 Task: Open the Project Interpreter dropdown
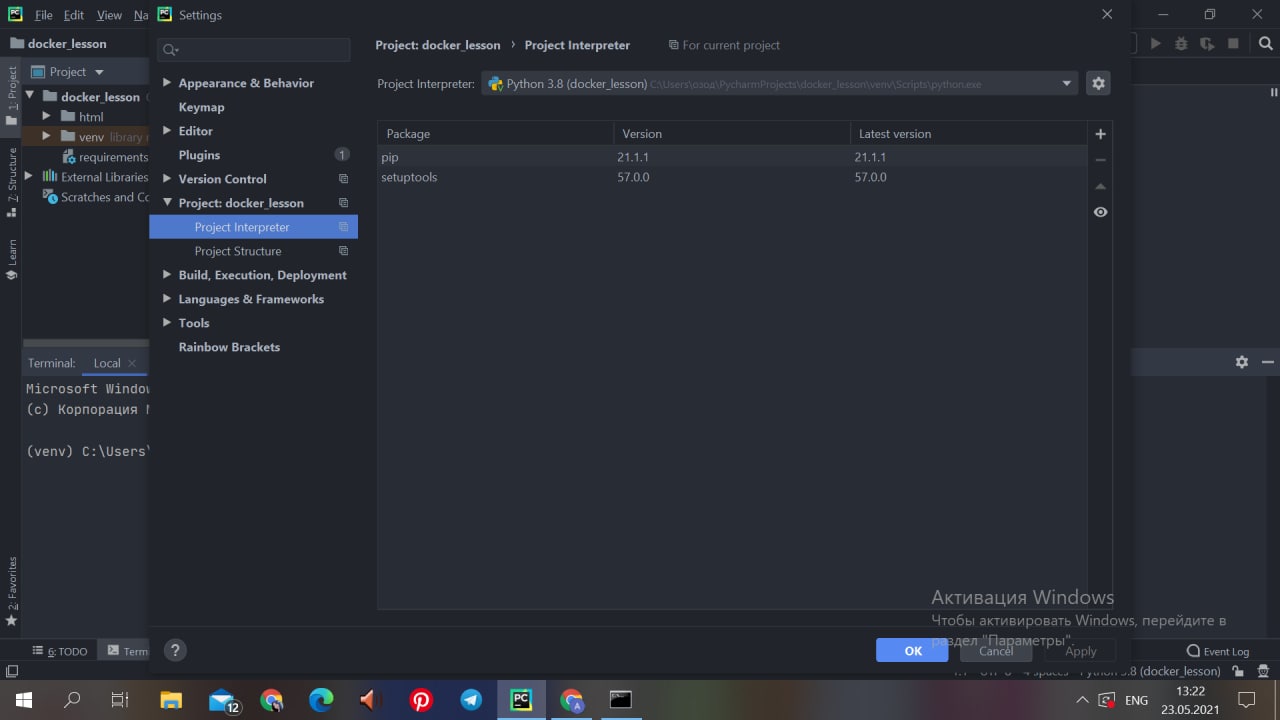tap(780, 84)
